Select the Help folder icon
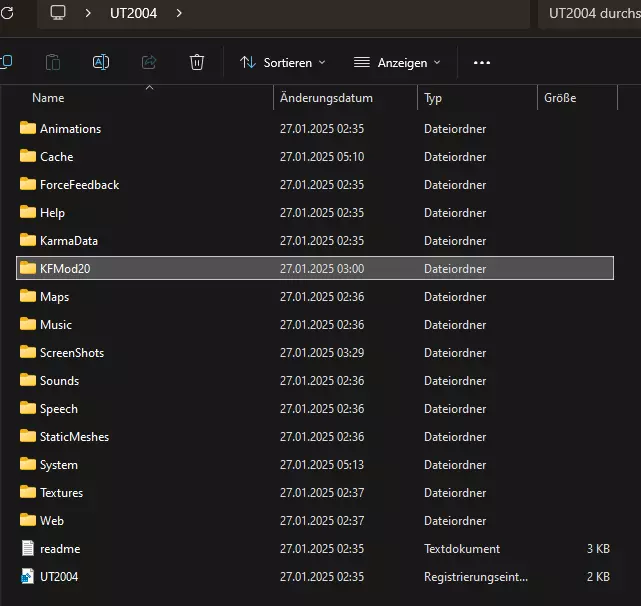Viewport: 641px width, 606px height. [x=28, y=212]
